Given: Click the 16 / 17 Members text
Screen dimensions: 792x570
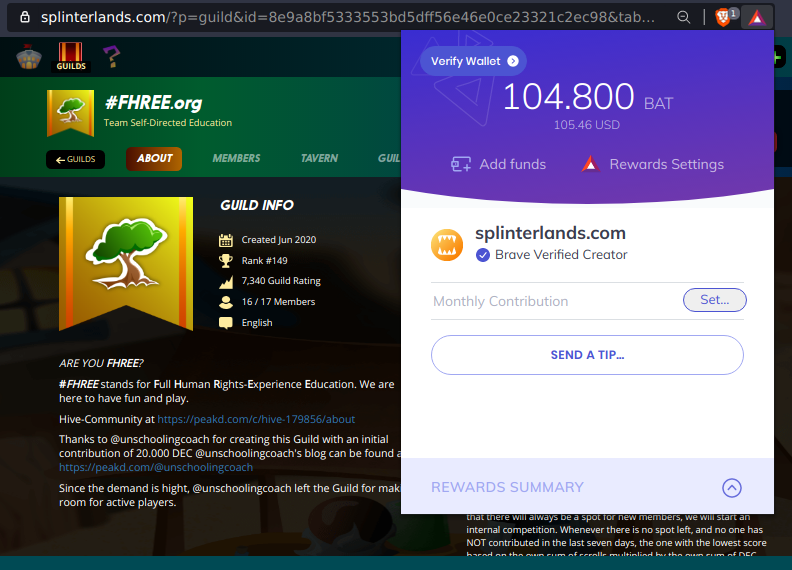Looking at the screenshot, I should click(x=278, y=302).
